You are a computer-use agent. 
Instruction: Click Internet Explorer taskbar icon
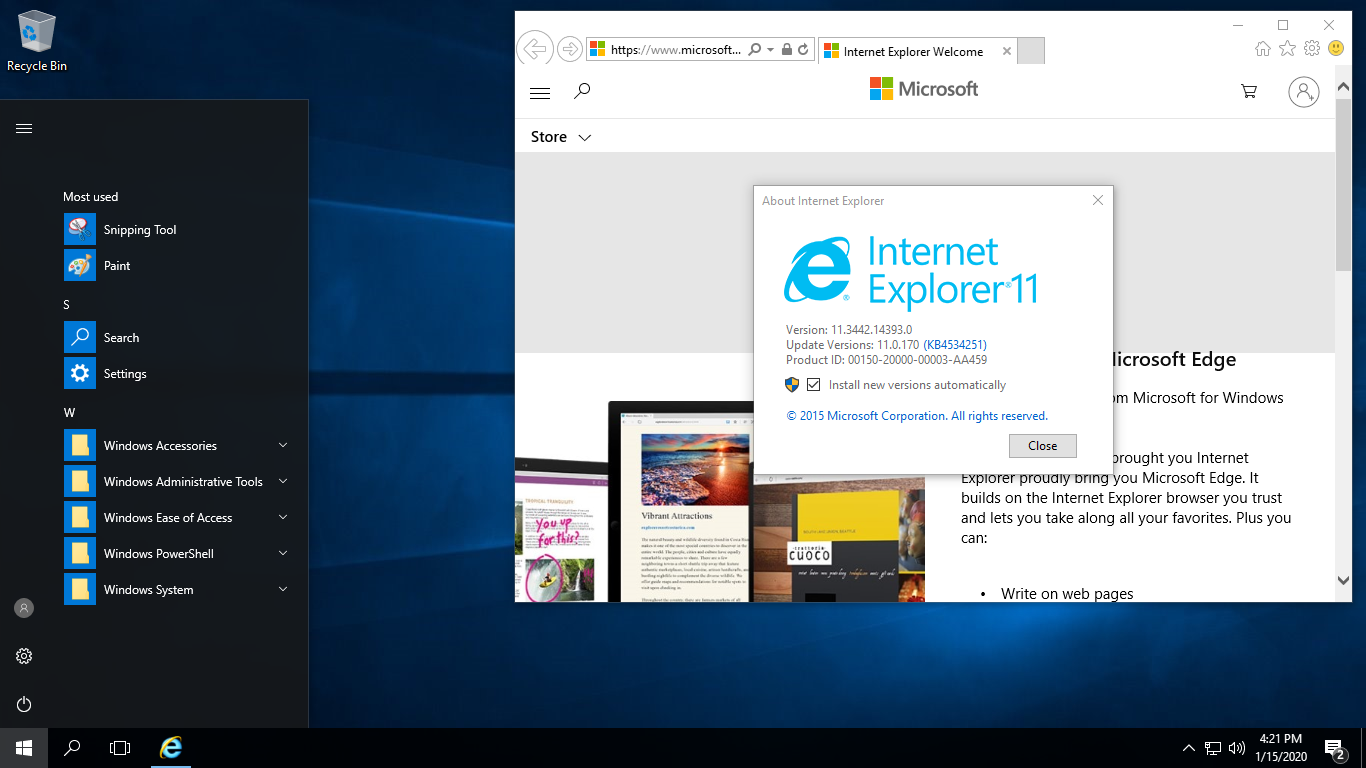click(x=172, y=748)
